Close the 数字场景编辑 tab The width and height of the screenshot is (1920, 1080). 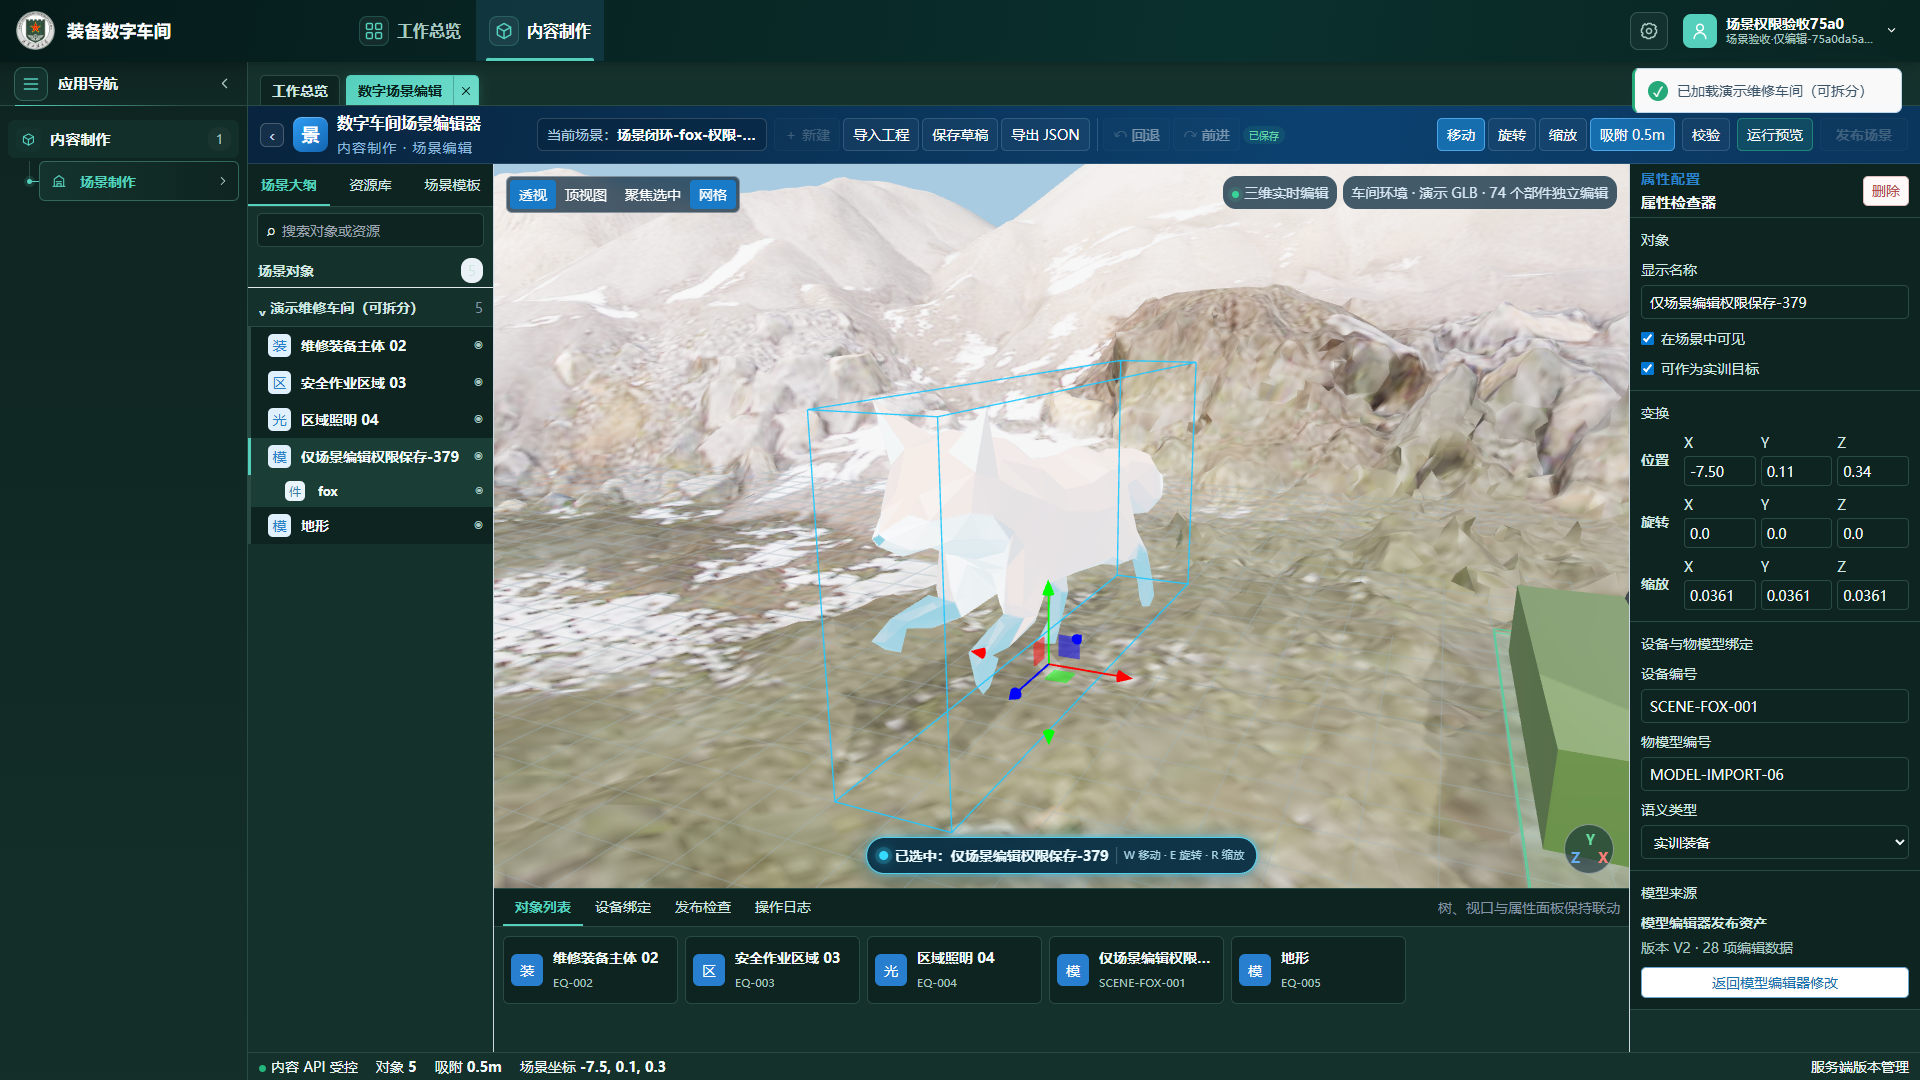(x=466, y=91)
